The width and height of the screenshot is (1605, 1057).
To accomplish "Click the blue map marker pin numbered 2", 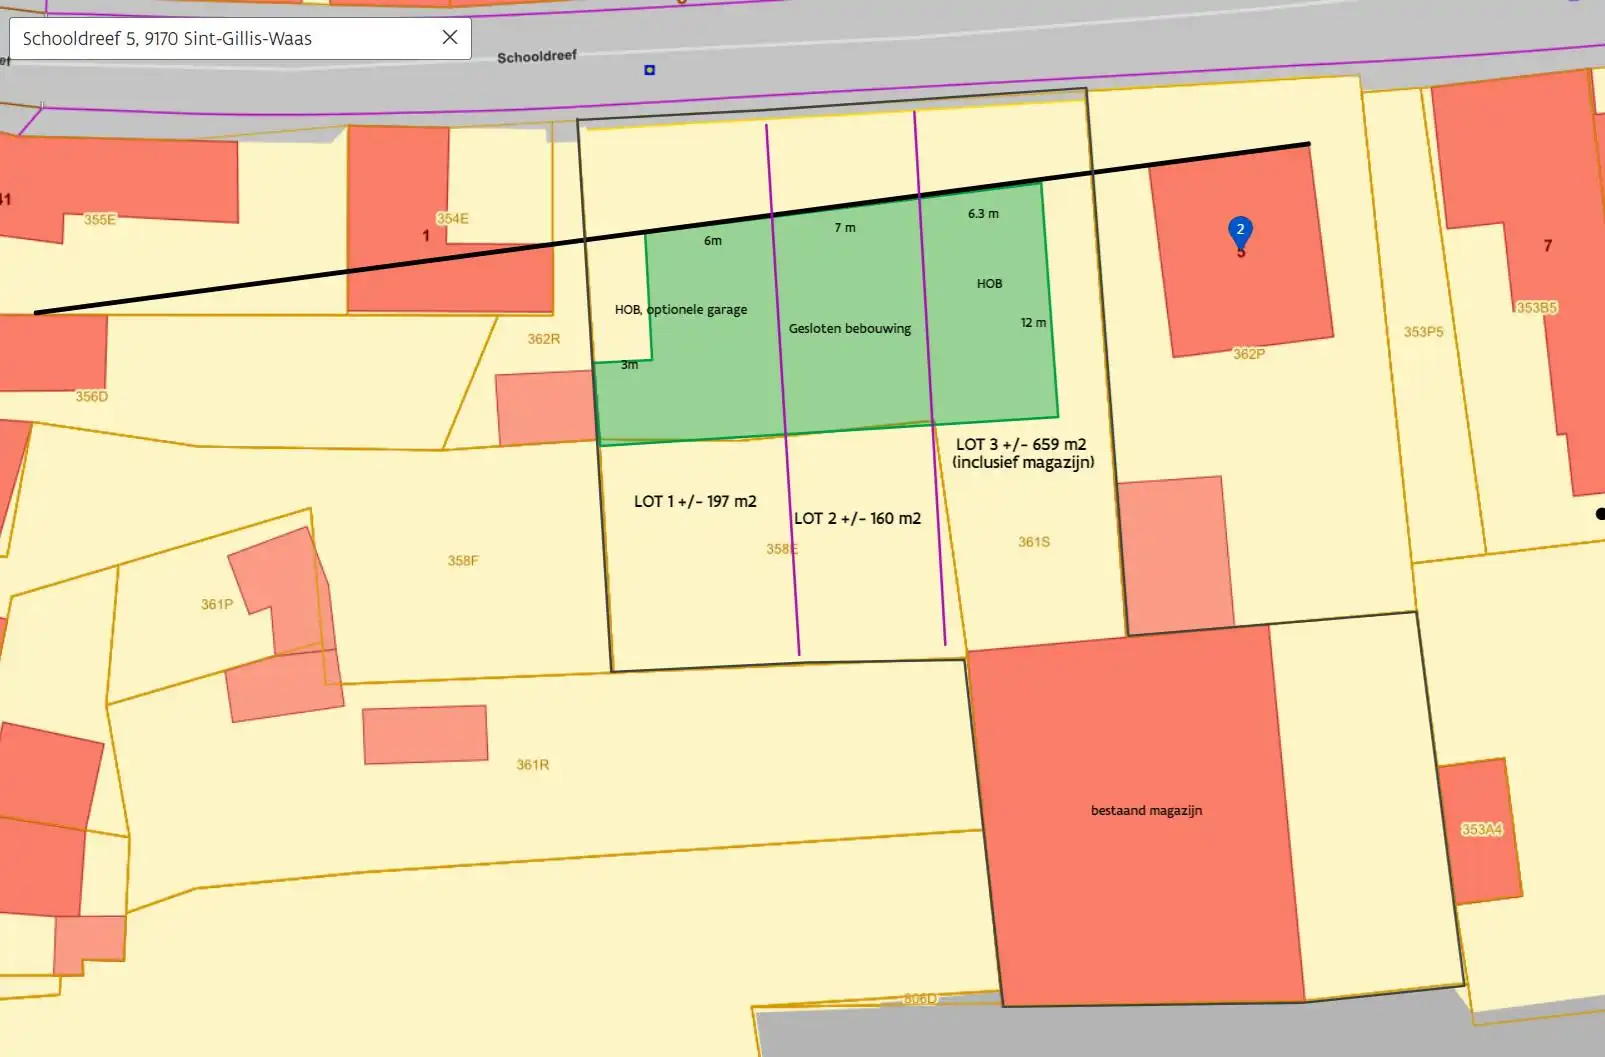I will (1240, 231).
